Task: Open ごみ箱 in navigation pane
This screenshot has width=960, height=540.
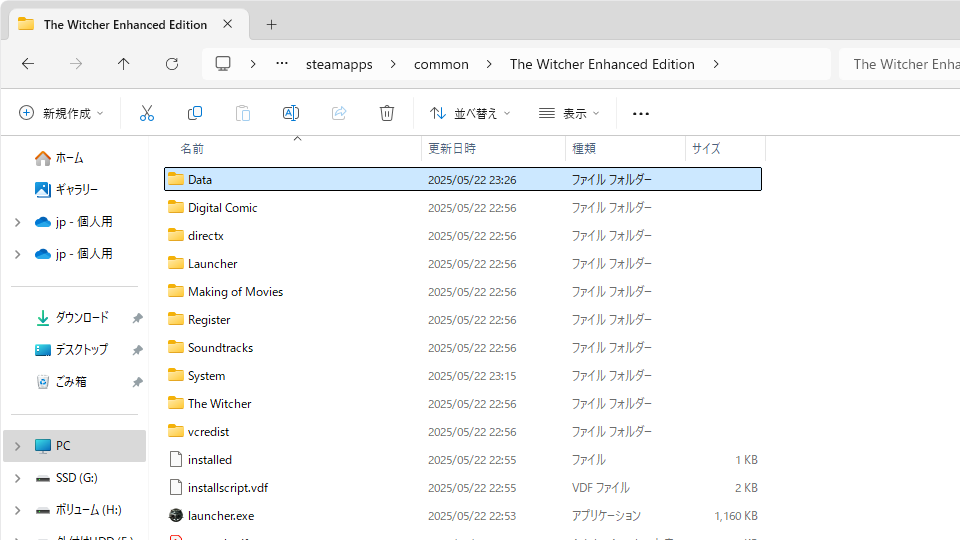Action: 61,382
